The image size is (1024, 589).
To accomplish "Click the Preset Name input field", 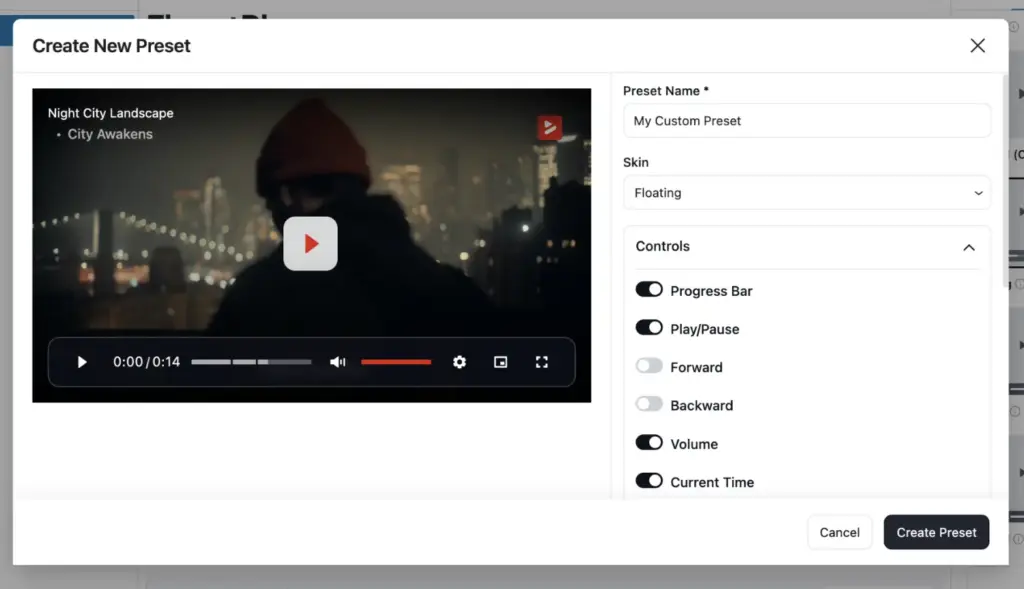I will 807,121.
